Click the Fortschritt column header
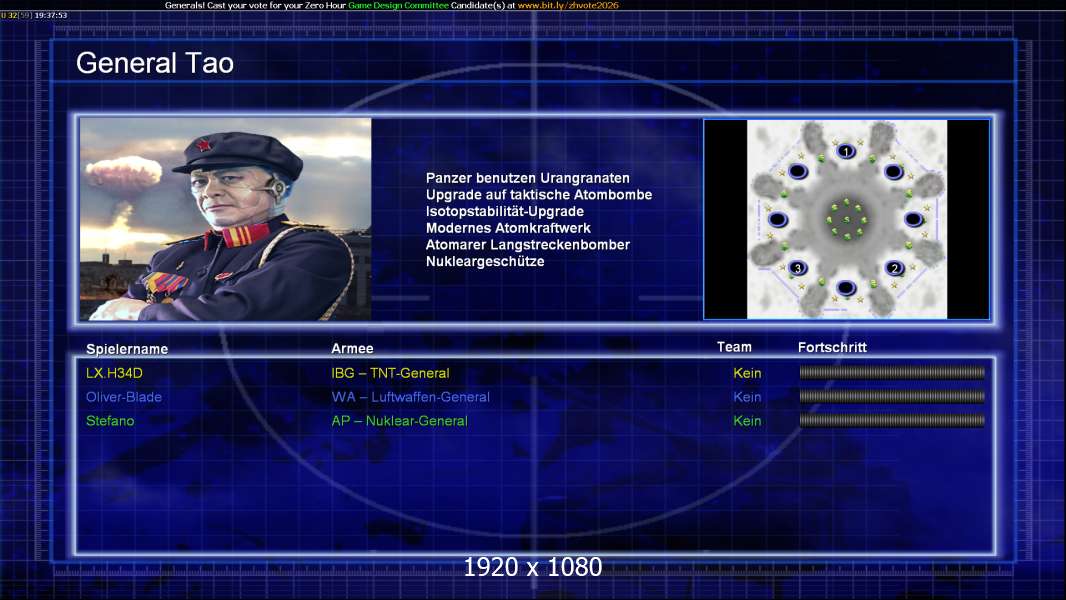The width and height of the screenshot is (1066, 600). [x=832, y=348]
